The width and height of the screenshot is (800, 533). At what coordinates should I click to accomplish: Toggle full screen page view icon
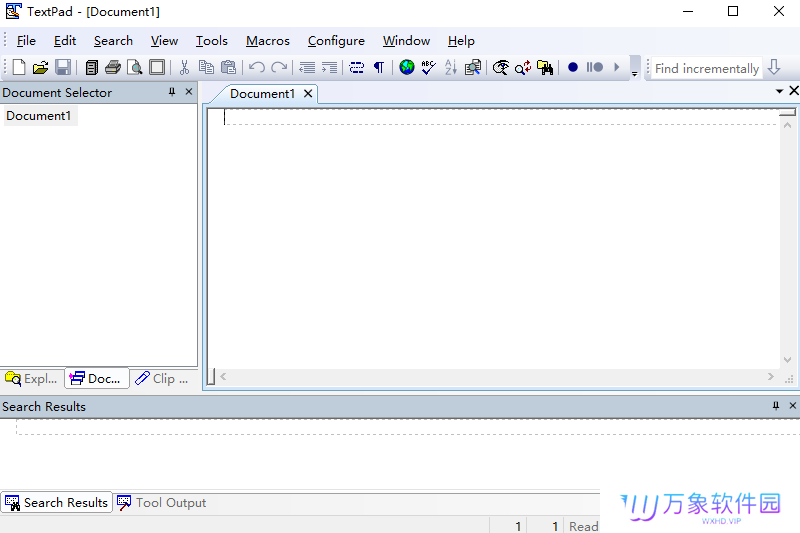[x=157, y=67]
